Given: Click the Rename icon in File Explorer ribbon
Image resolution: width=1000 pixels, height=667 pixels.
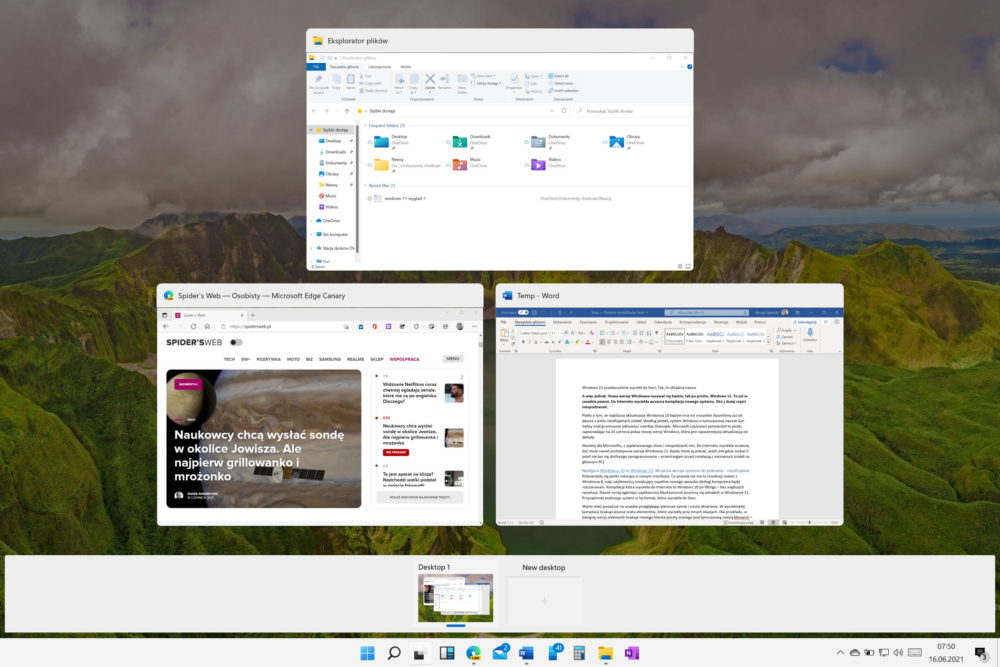Looking at the screenshot, I should pyautogui.click(x=445, y=82).
